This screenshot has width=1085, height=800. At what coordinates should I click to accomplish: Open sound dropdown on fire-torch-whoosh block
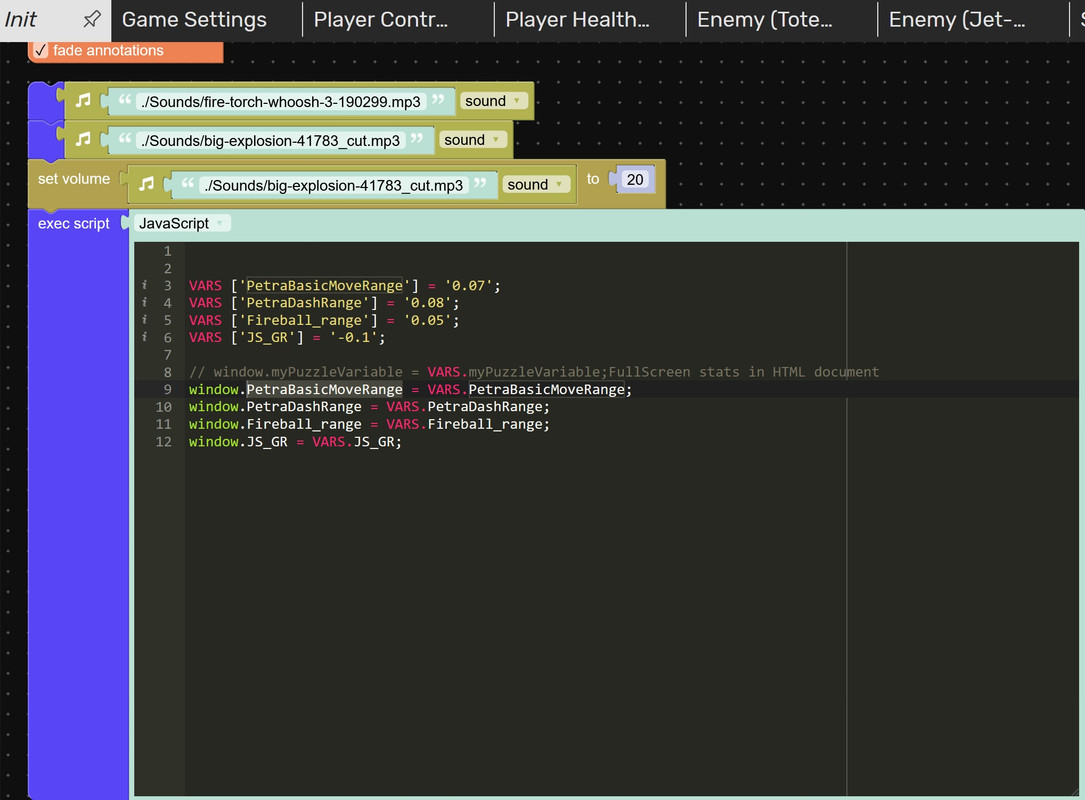pos(494,101)
